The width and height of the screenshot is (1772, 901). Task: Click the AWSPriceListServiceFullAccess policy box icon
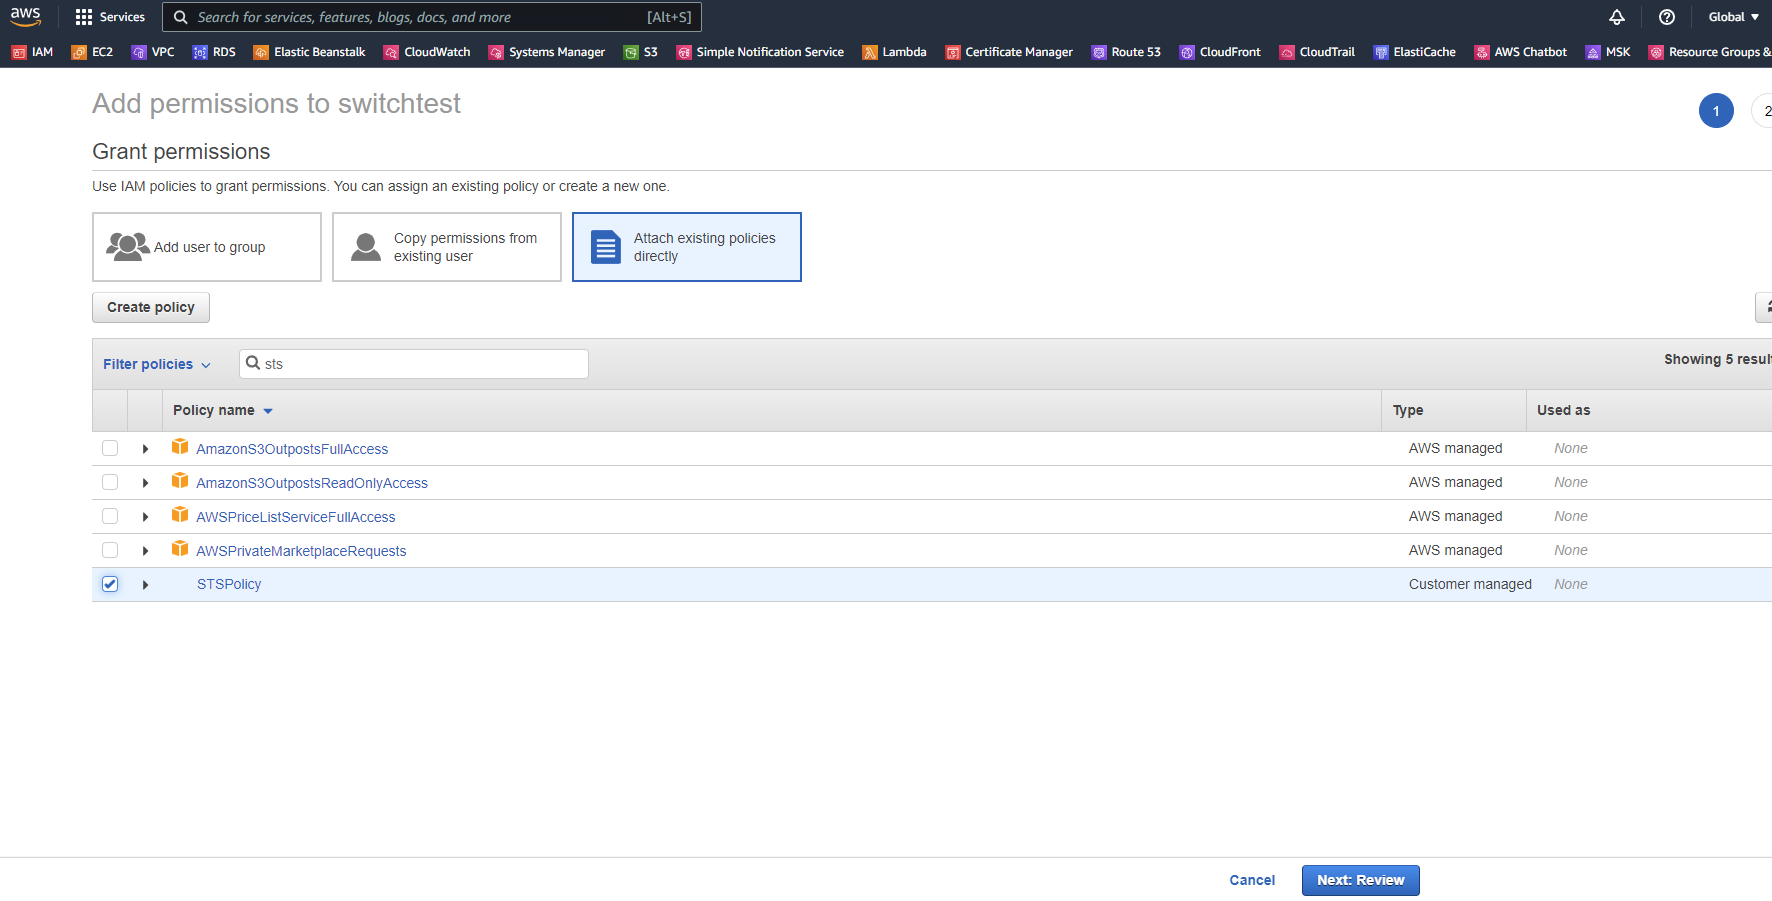tap(180, 515)
